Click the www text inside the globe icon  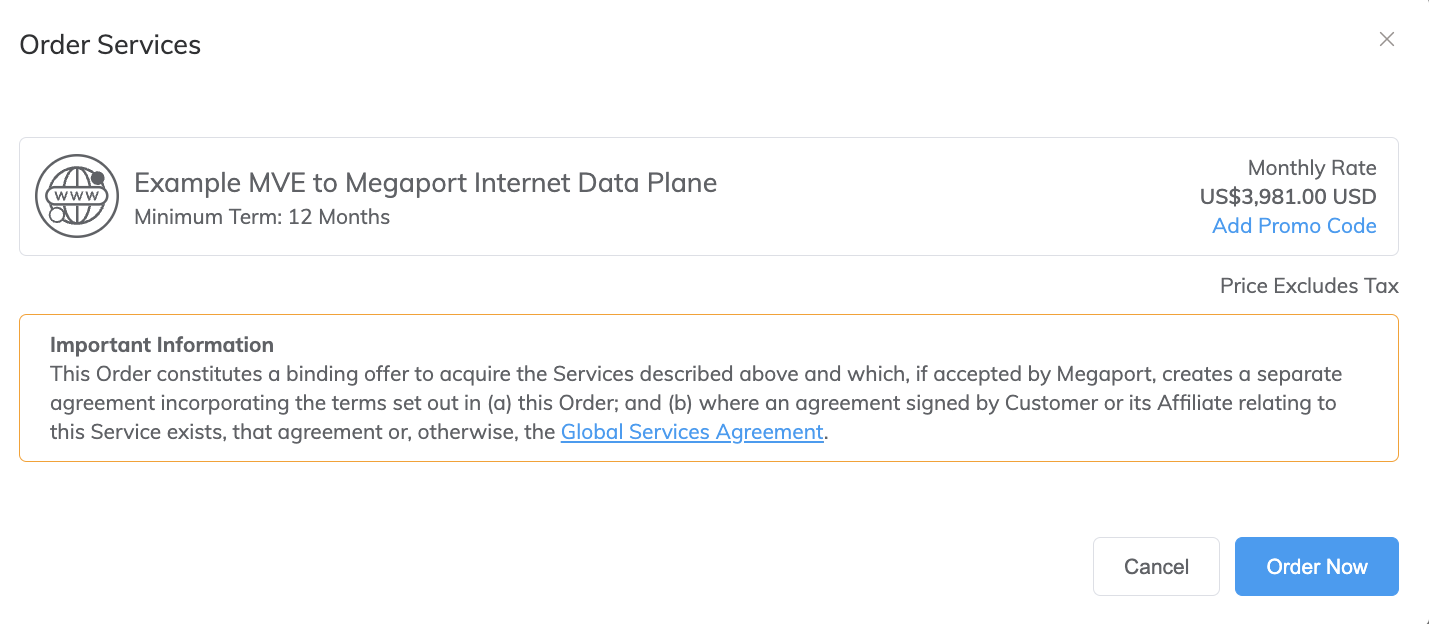tap(77, 196)
